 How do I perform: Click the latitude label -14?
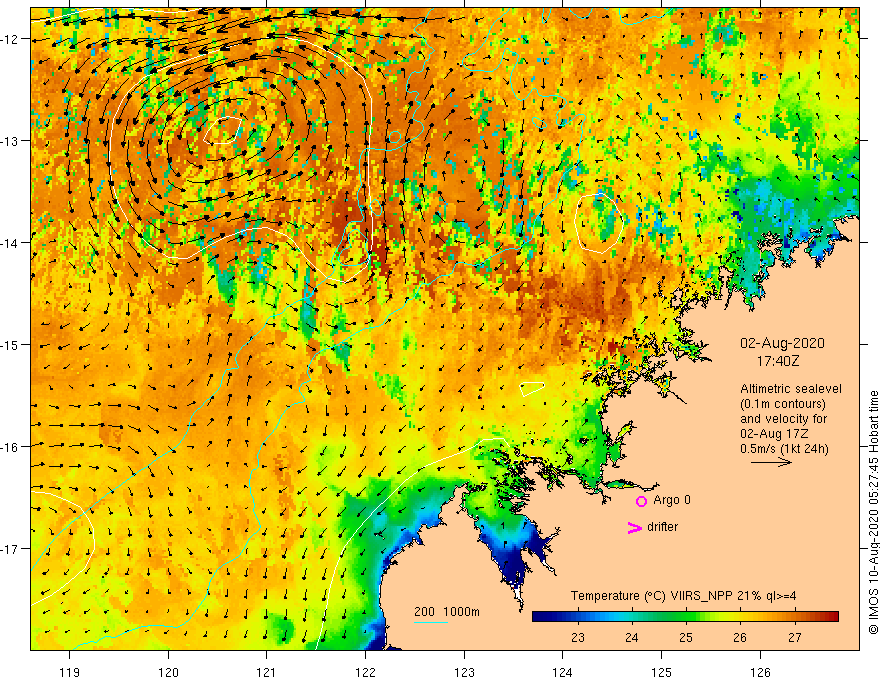click(10, 243)
